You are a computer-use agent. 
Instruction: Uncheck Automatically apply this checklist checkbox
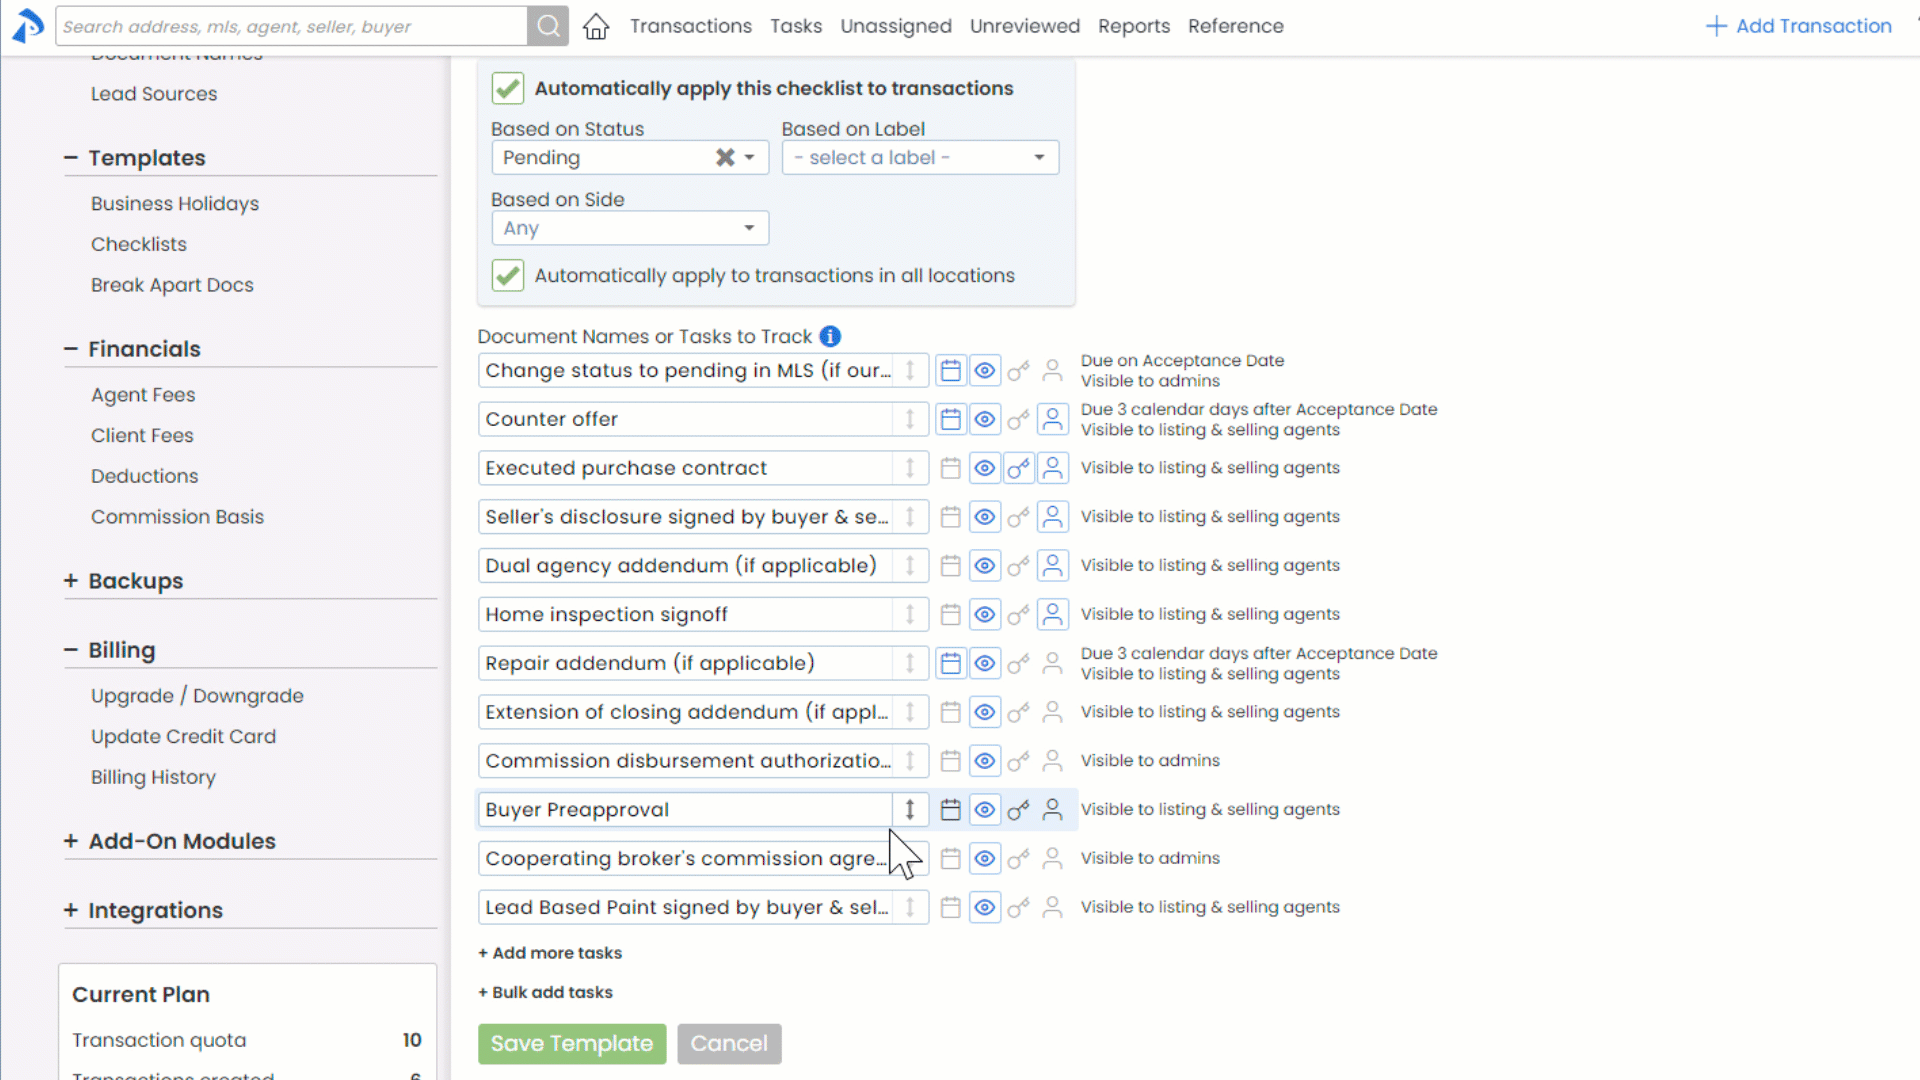click(508, 89)
